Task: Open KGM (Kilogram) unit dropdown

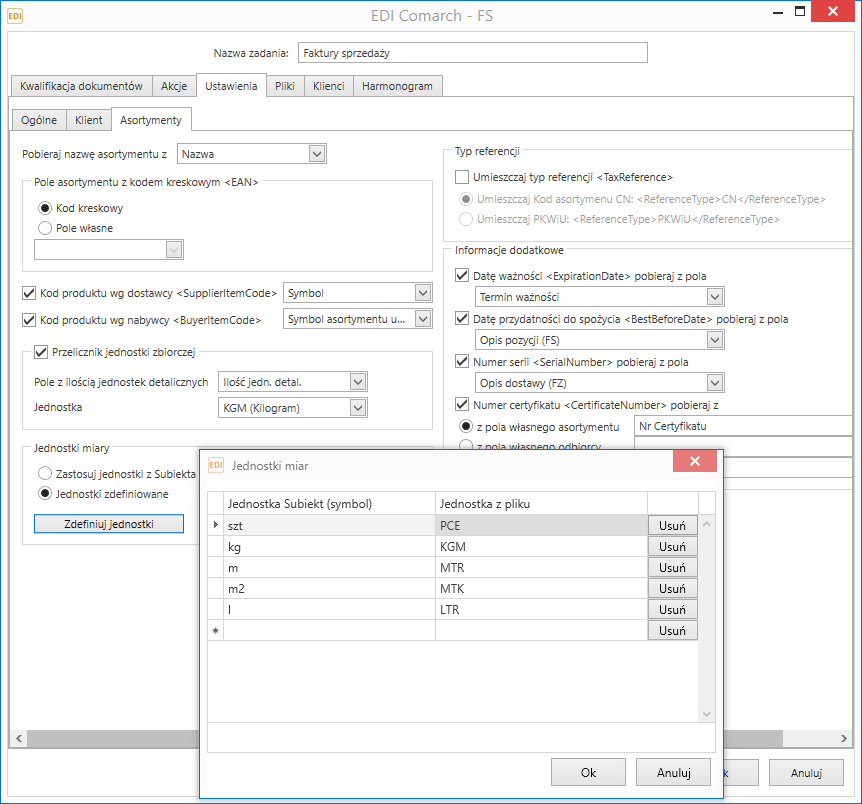Action: point(358,408)
